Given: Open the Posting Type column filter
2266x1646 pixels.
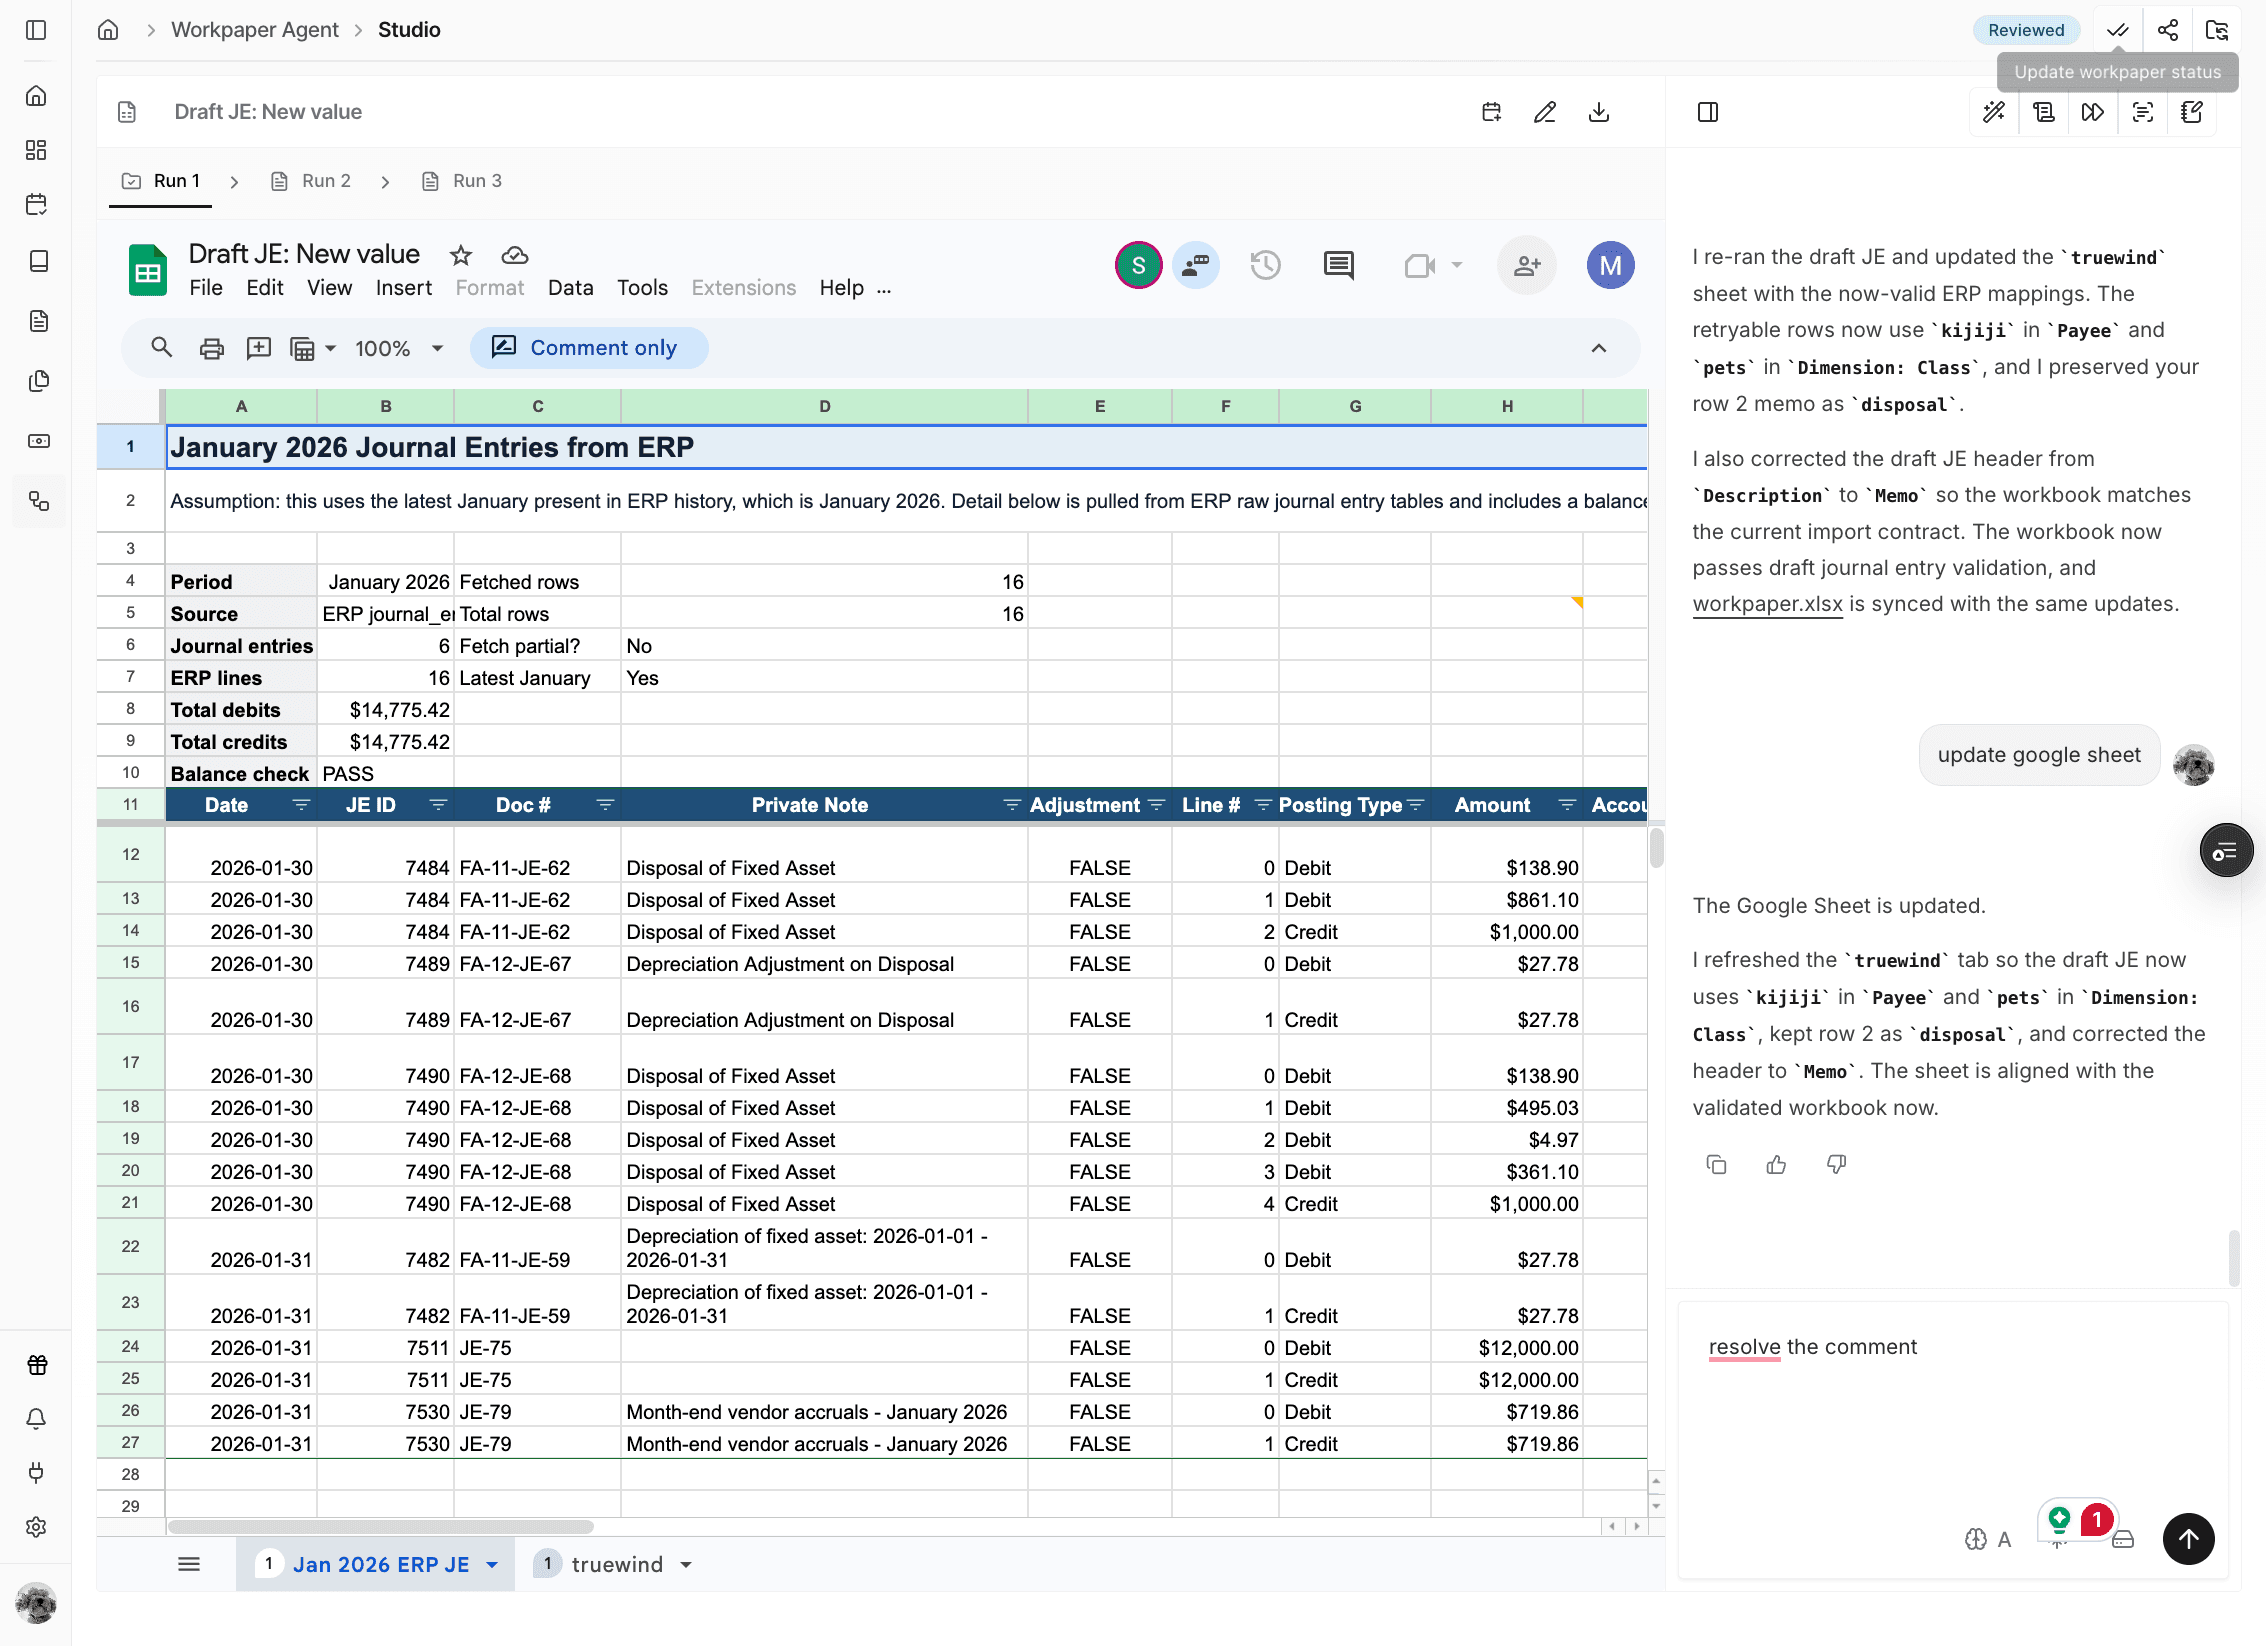Looking at the screenshot, I should 1417,804.
